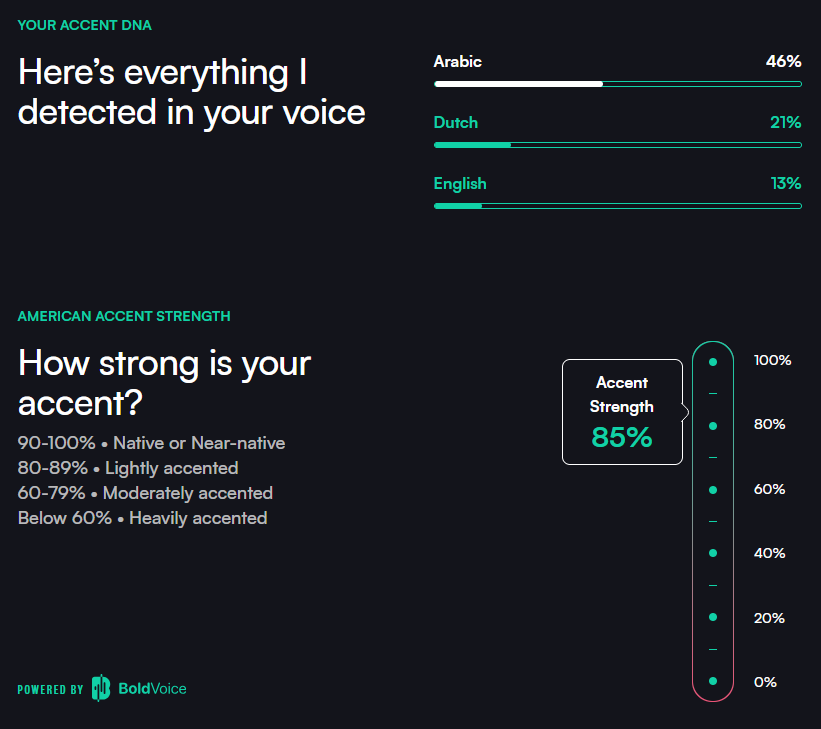Click the 0% dot on strength scale

713,681
